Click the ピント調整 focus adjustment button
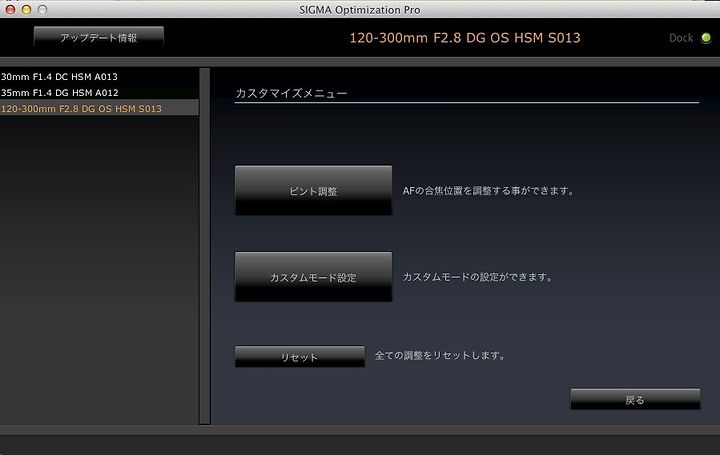Image resolution: width=720 pixels, height=455 pixels. click(x=314, y=190)
